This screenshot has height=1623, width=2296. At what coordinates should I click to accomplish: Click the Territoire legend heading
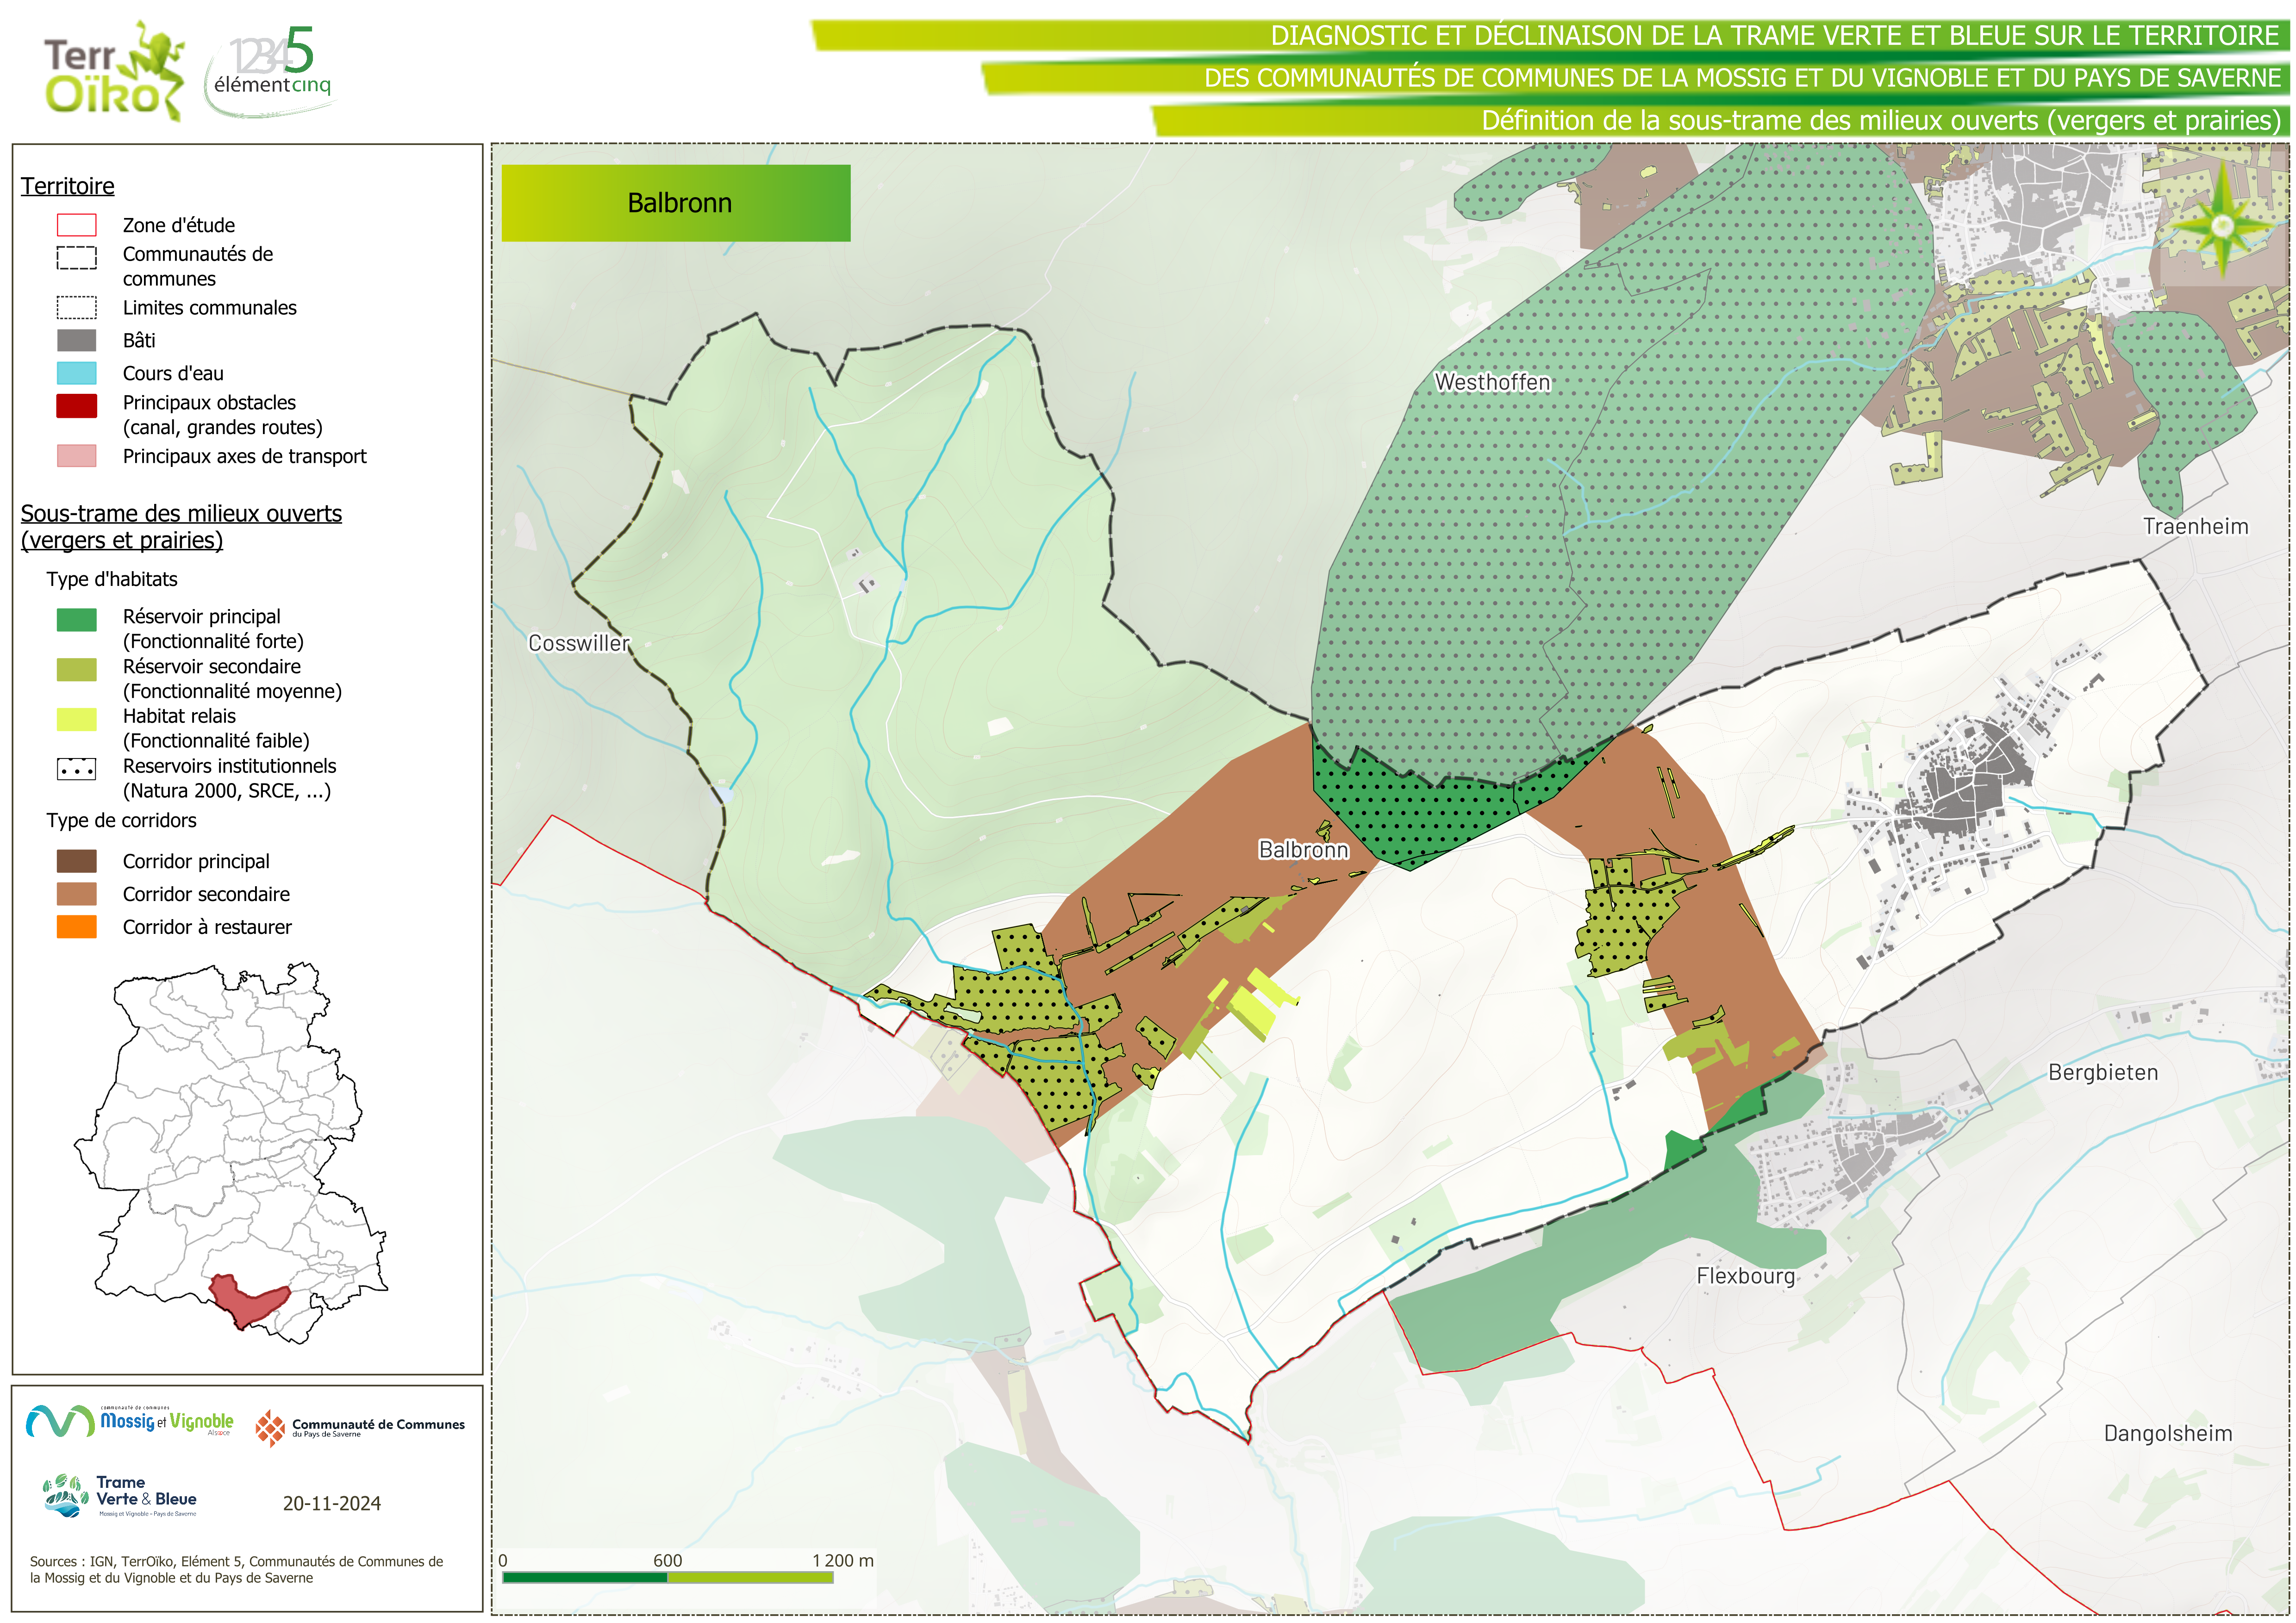pos(68,186)
